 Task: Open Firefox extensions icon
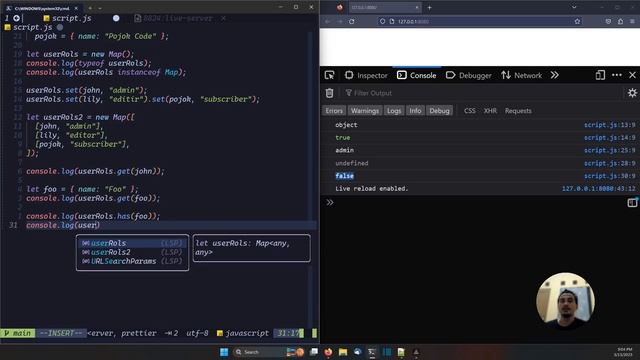[x=620, y=21]
